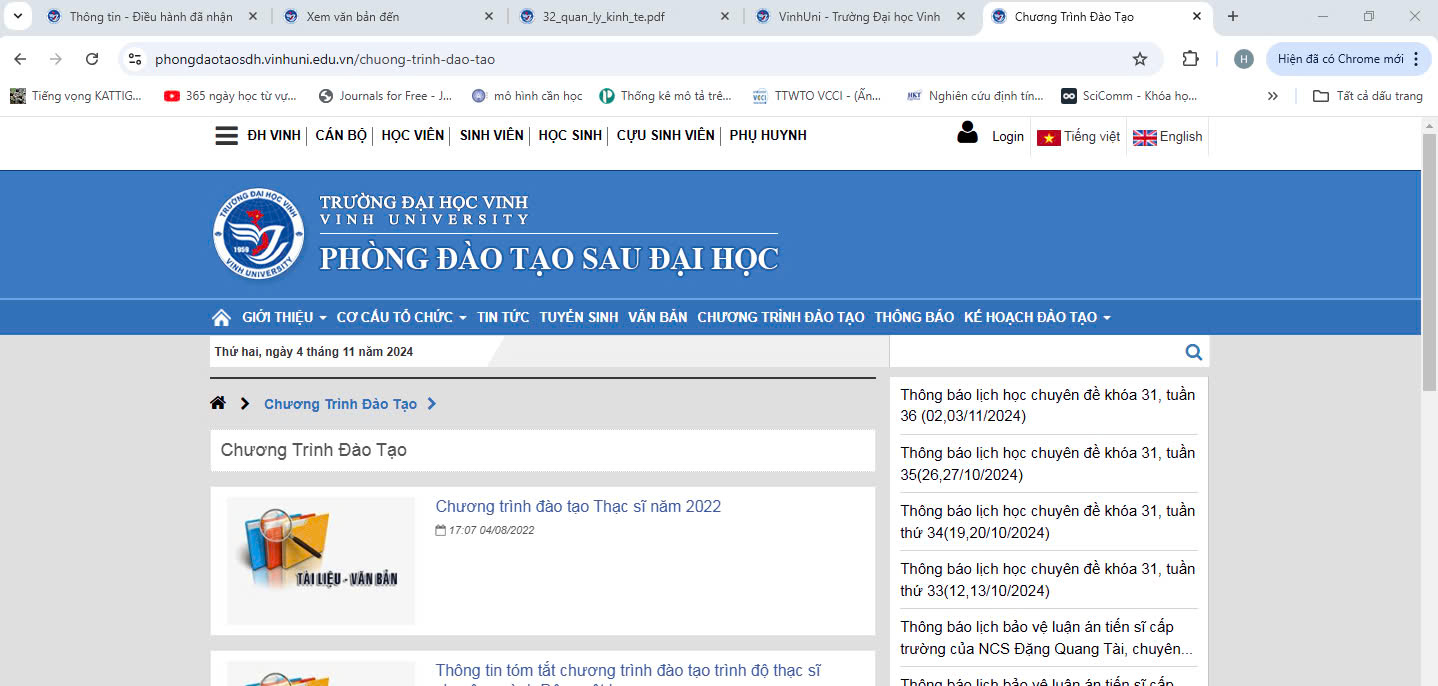The image size is (1438, 686).
Task: Select HỌC SINH in top menu
Action: click(x=570, y=135)
